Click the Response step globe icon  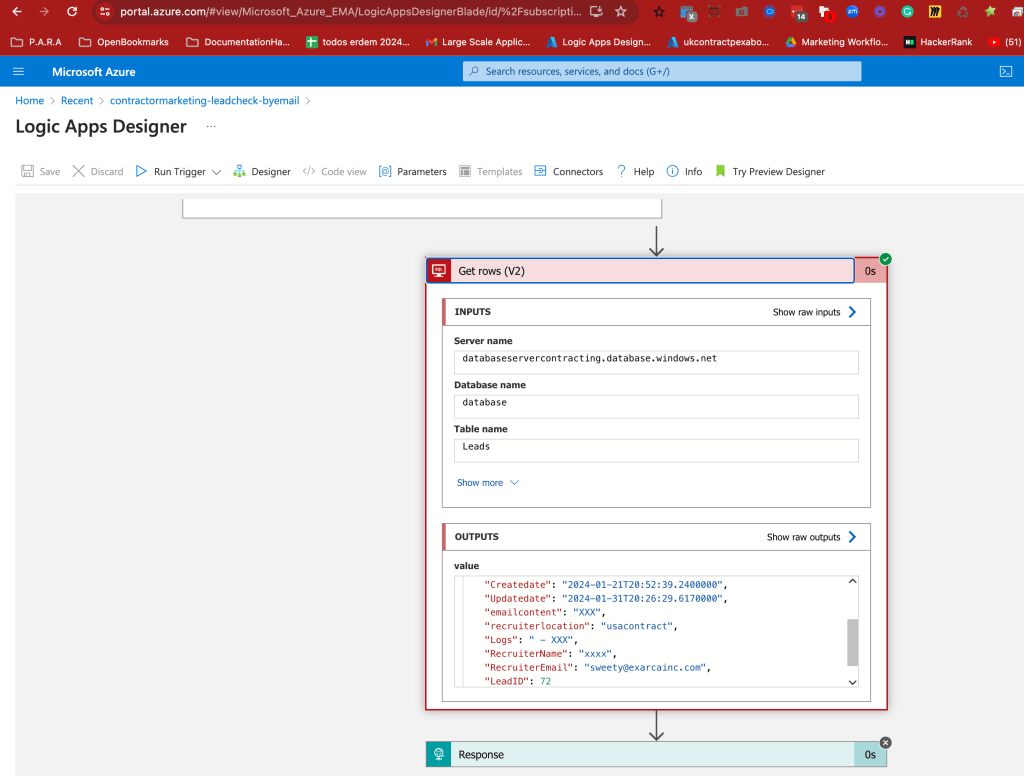click(x=439, y=754)
